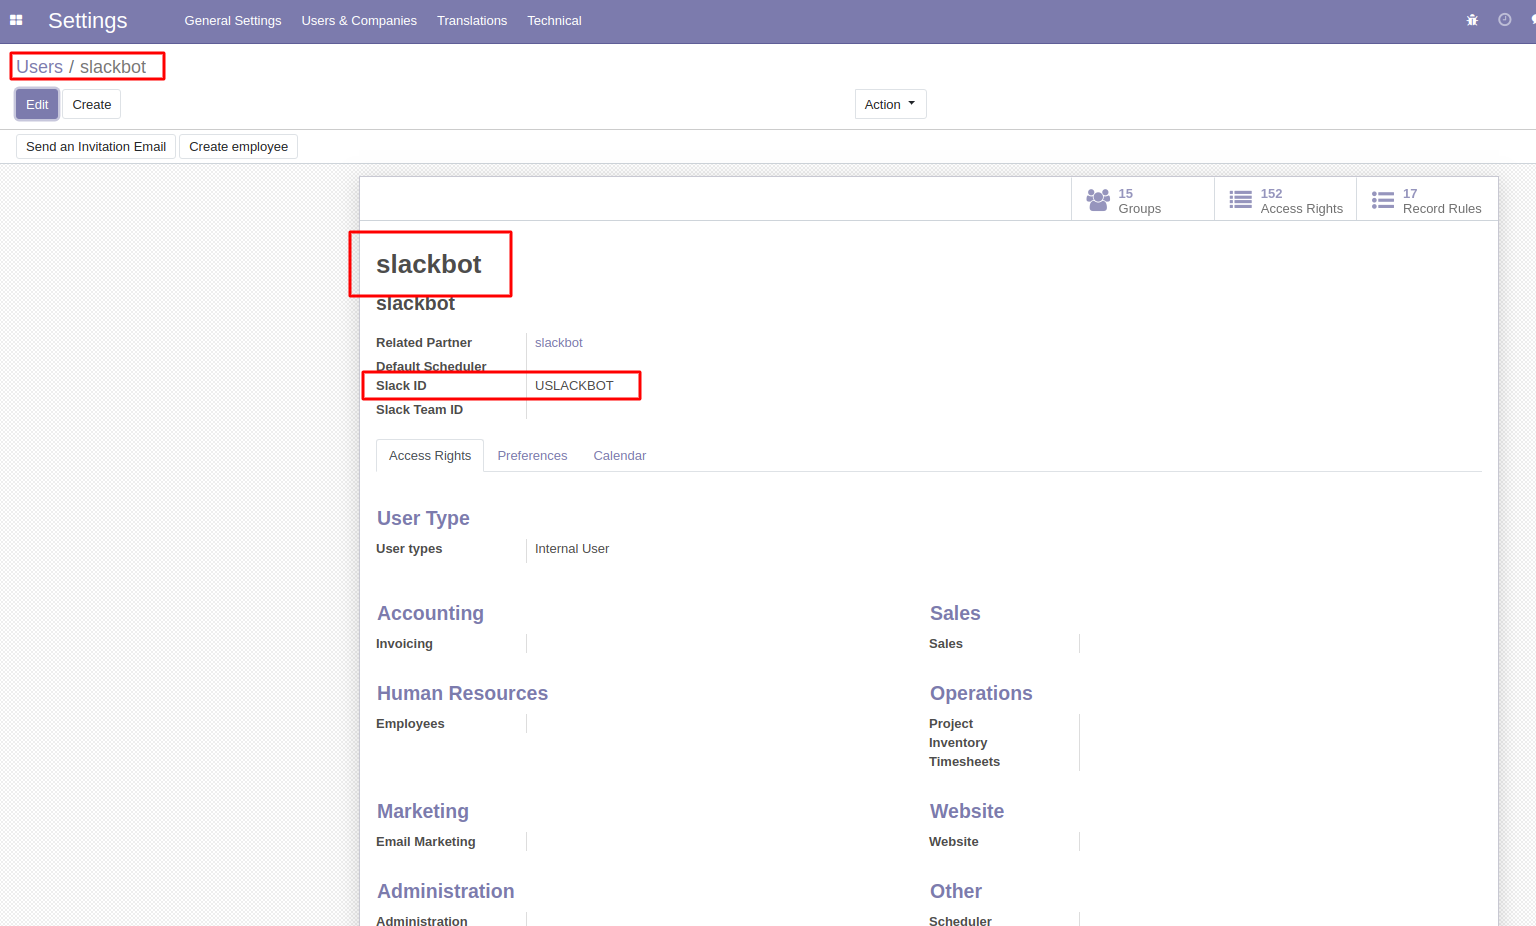Click the Record Rules list icon
The width and height of the screenshot is (1536, 926).
pos(1382,200)
